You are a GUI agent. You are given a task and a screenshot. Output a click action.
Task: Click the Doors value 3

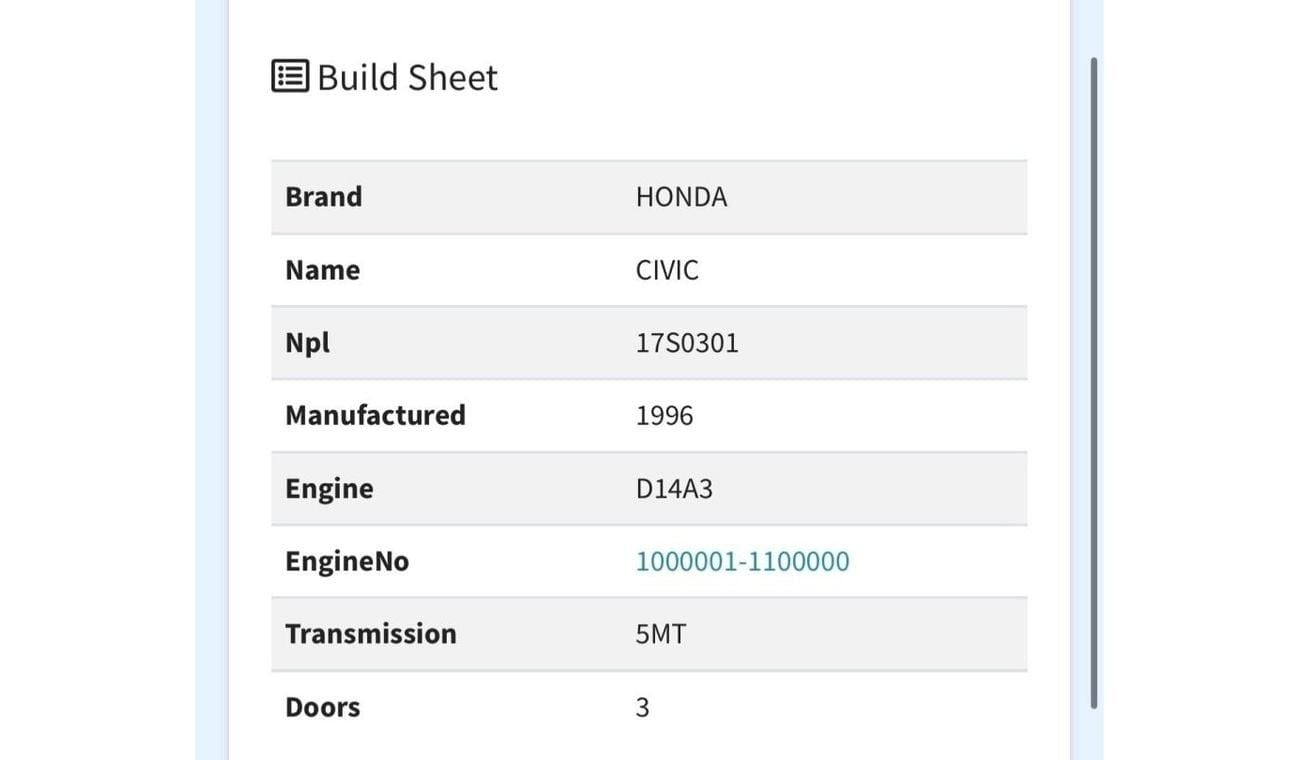(x=642, y=707)
